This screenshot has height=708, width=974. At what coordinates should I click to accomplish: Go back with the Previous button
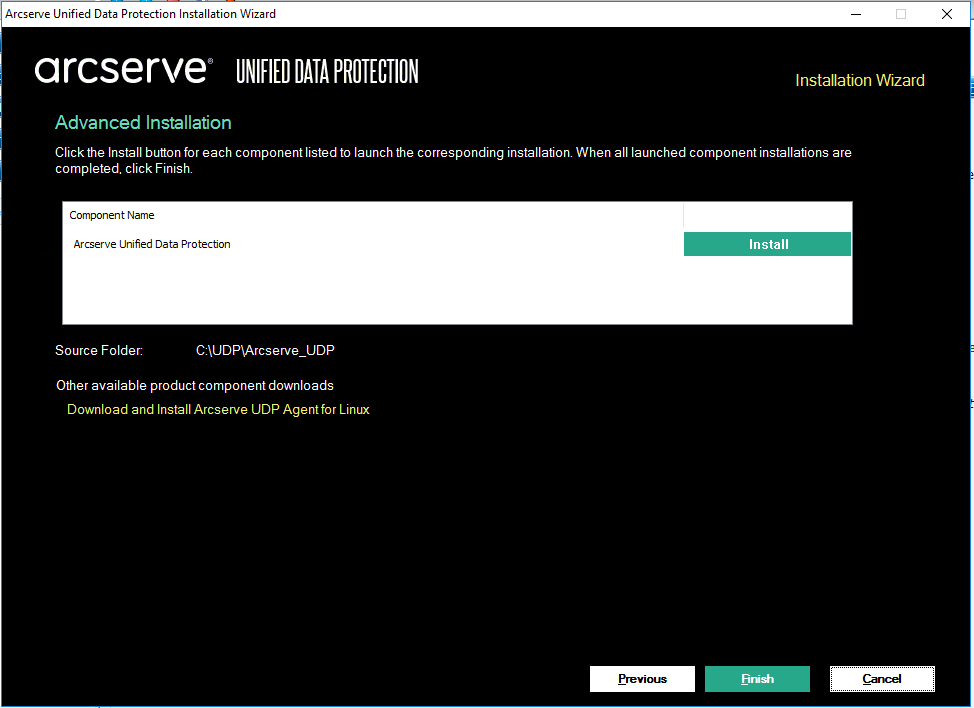pyautogui.click(x=642, y=679)
